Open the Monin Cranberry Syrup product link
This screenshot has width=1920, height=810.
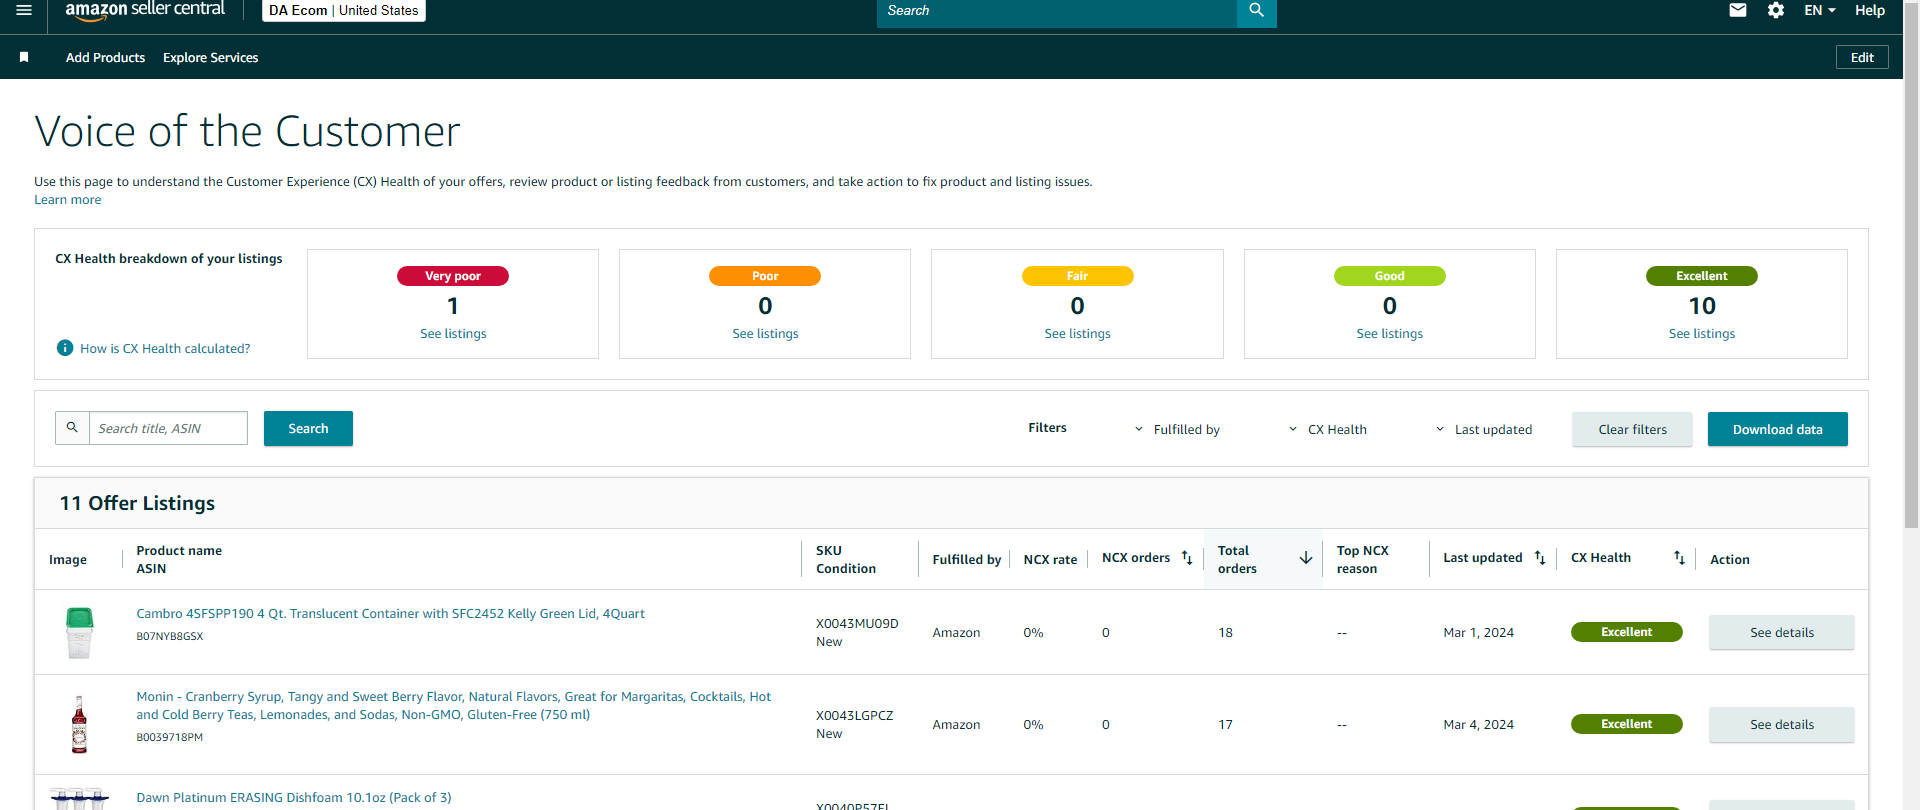454,706
